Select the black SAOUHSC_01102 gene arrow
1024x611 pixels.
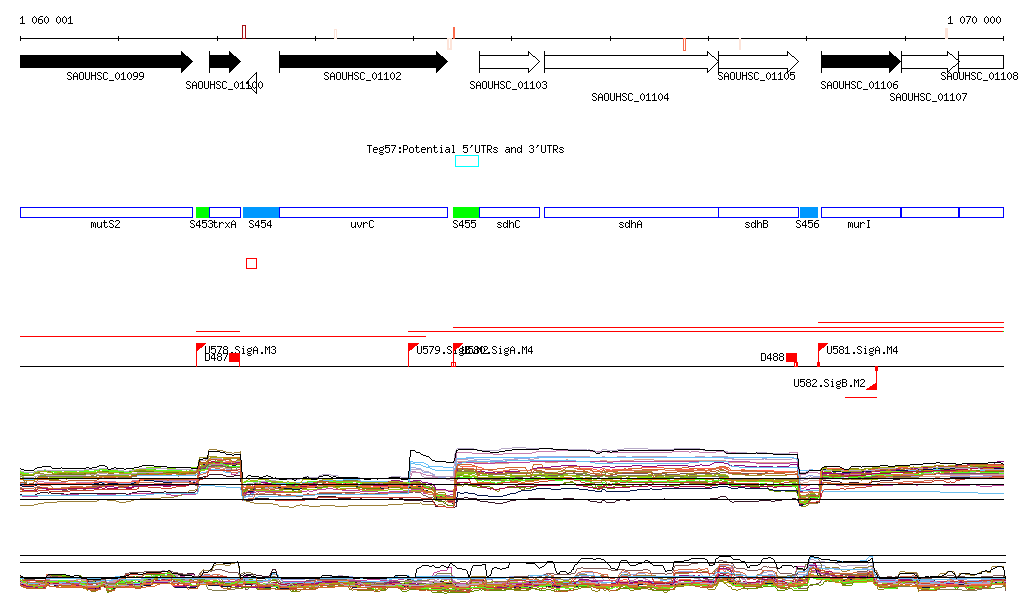point(363,62)
